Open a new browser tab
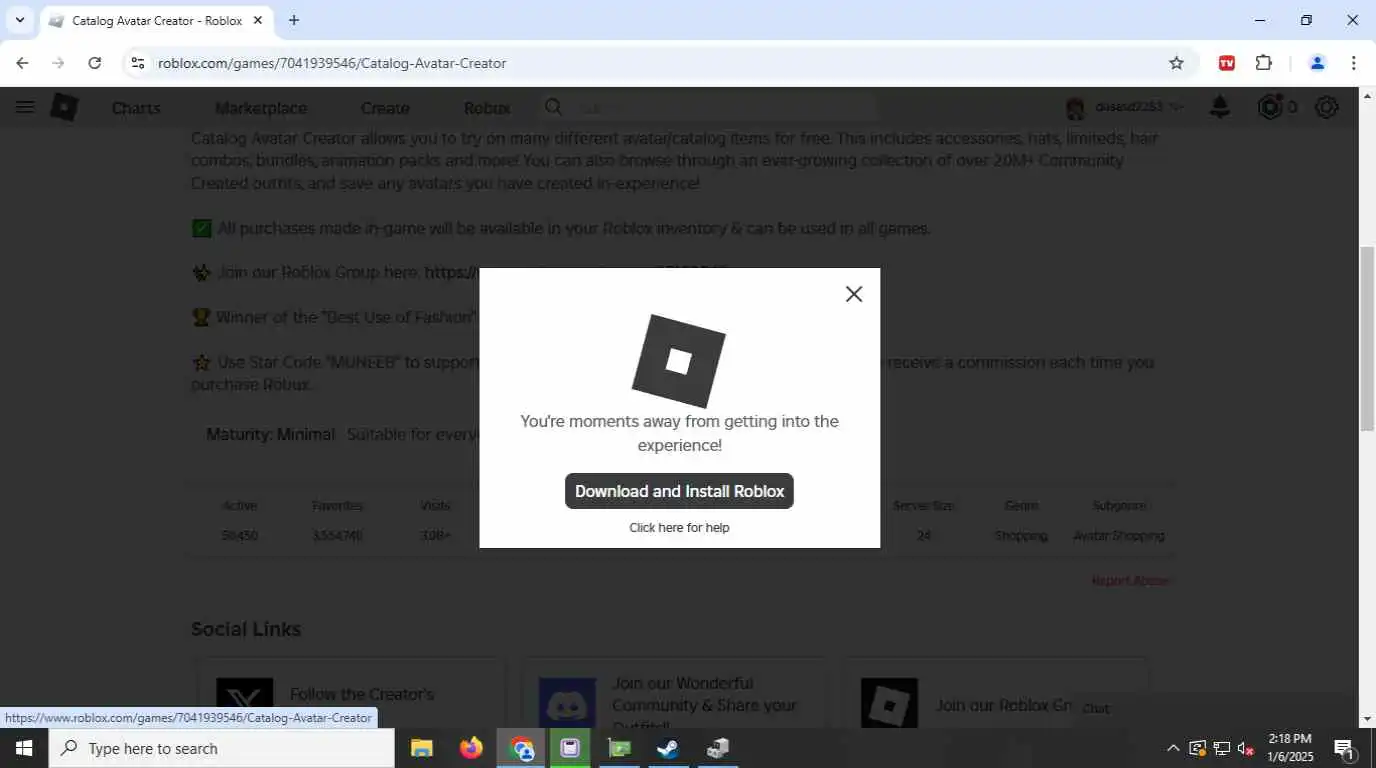Viewport: 1376px width, 768px height. tap(294, 20)
